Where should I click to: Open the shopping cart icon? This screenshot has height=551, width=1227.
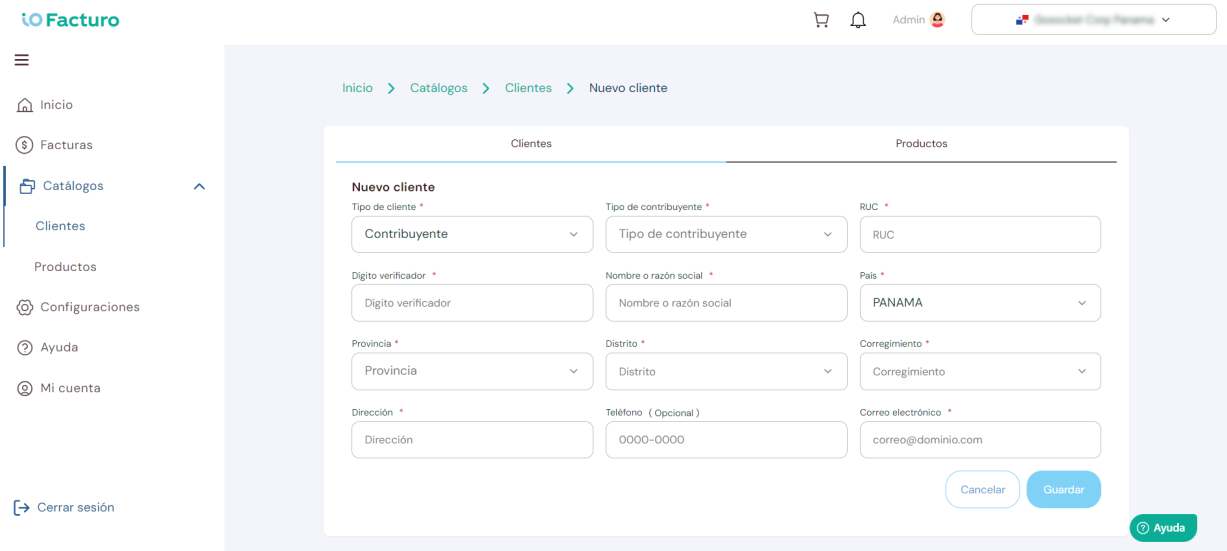[x=821, y=20]
